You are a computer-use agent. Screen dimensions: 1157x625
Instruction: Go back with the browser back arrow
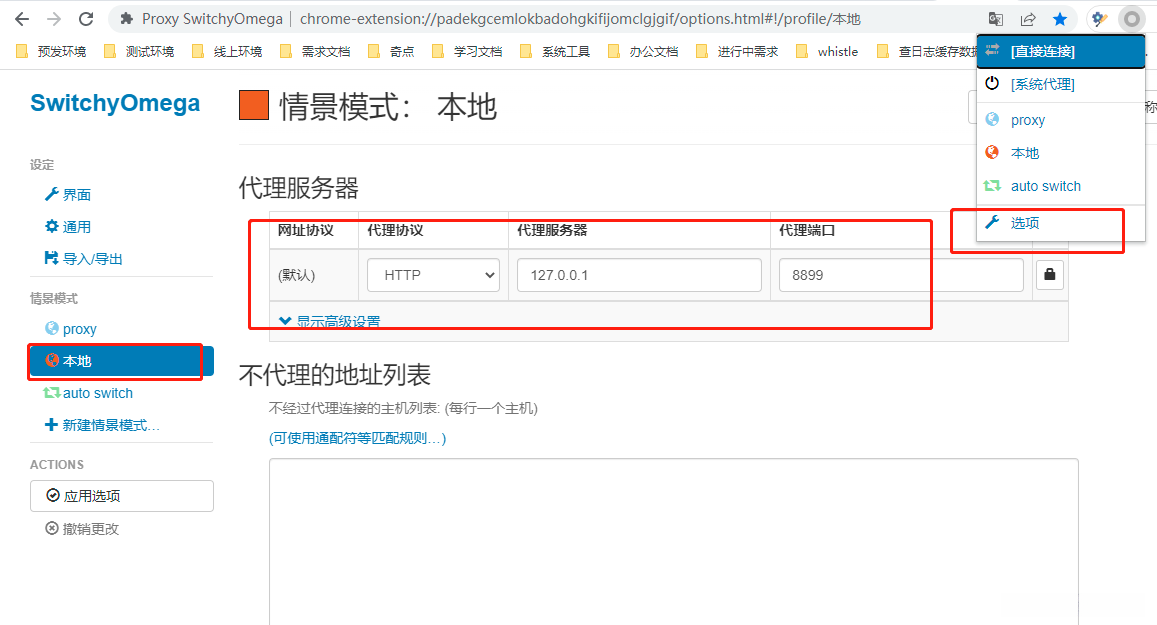point(22,19)
